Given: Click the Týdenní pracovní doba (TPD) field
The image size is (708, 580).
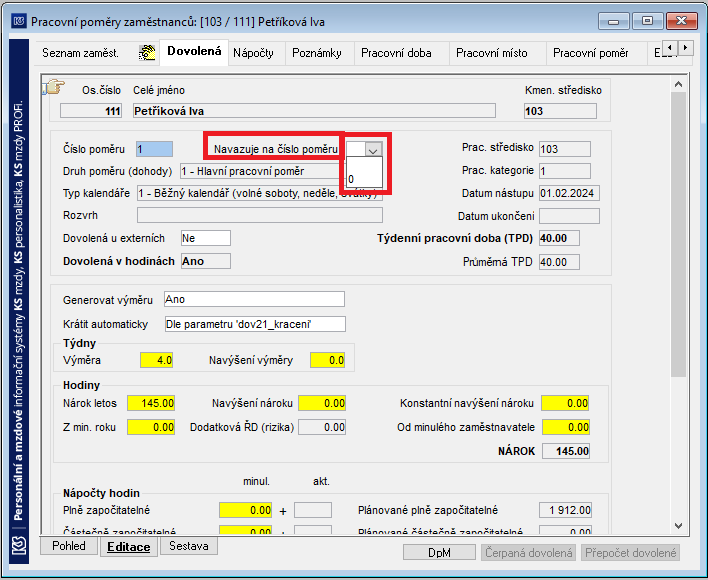Looking at the screenshot, I should 559,238.
